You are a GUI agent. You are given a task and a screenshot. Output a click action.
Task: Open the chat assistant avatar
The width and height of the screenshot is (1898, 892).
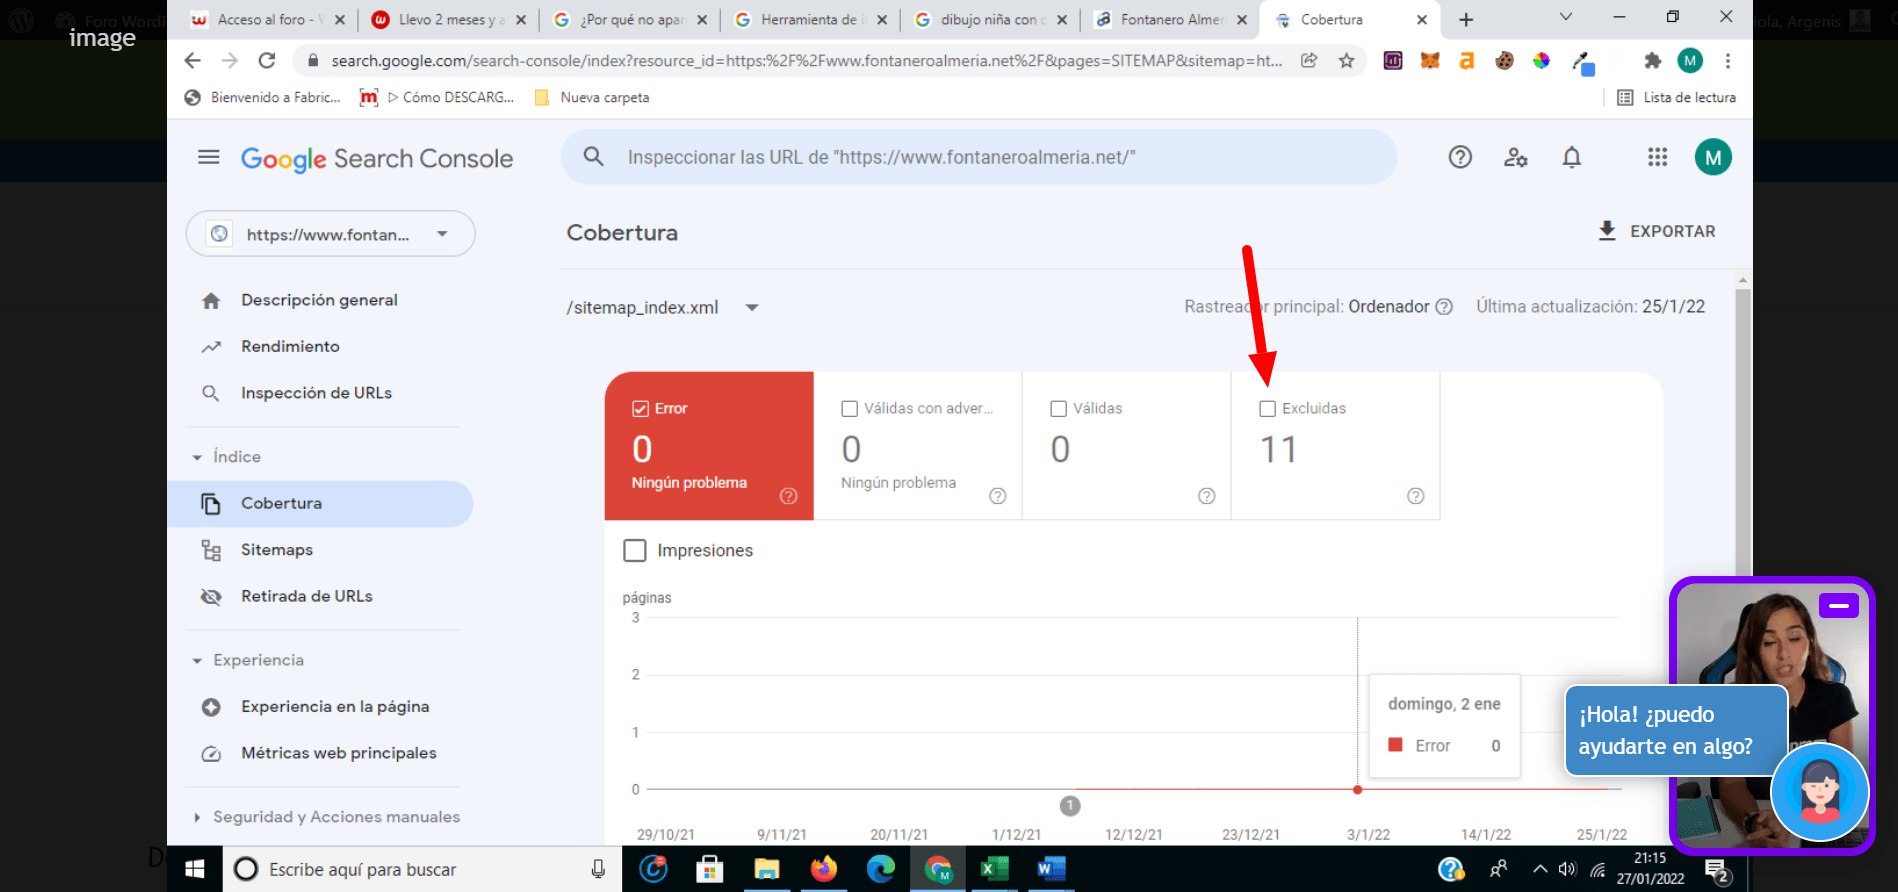click(1819, 792)
